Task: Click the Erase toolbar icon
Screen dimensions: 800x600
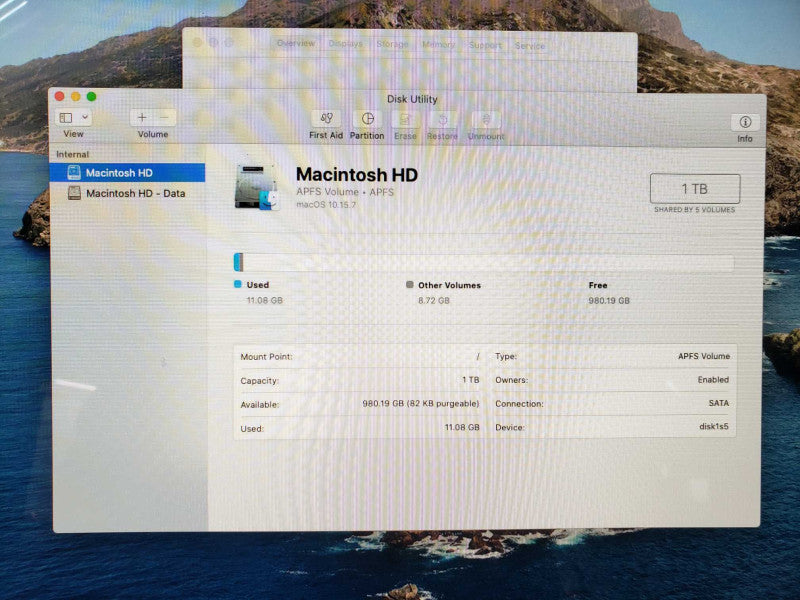Action: tap(405, 119)
